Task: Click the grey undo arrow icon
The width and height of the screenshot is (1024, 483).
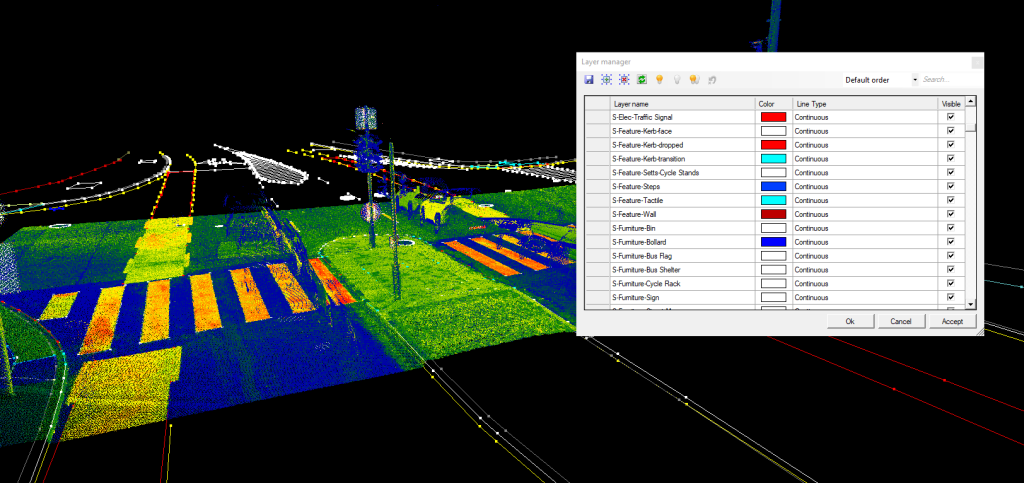Action: (x=711, y=80)
